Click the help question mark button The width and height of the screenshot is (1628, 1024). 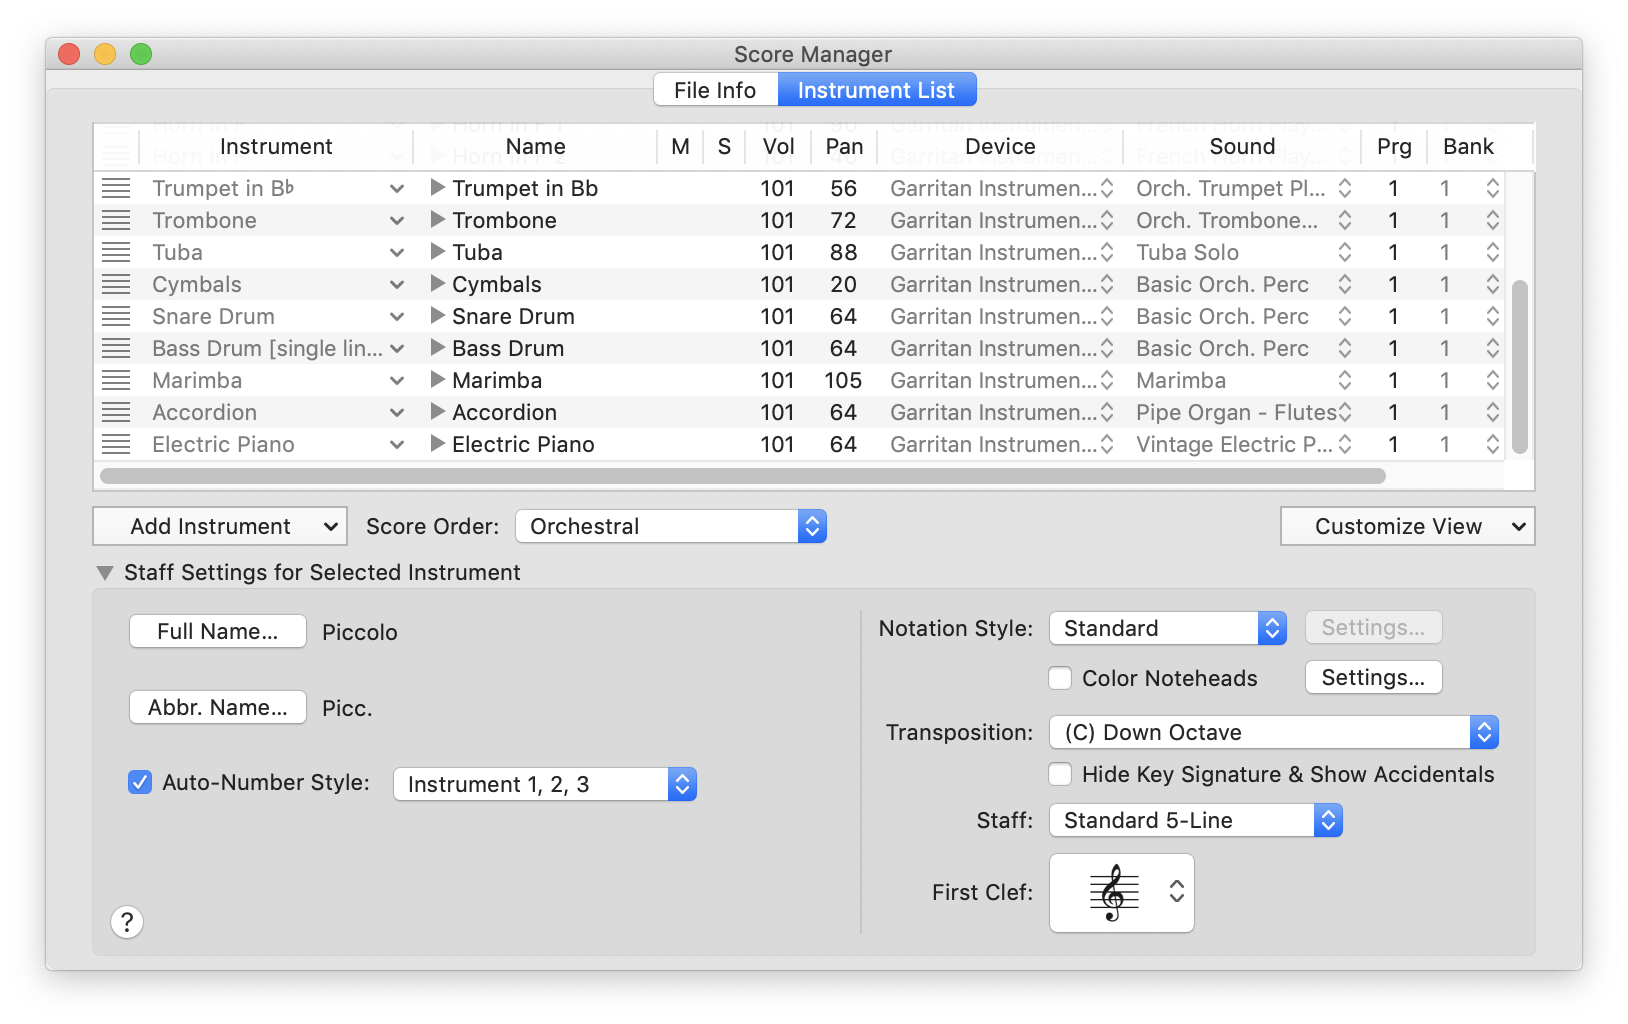(127, 922)
